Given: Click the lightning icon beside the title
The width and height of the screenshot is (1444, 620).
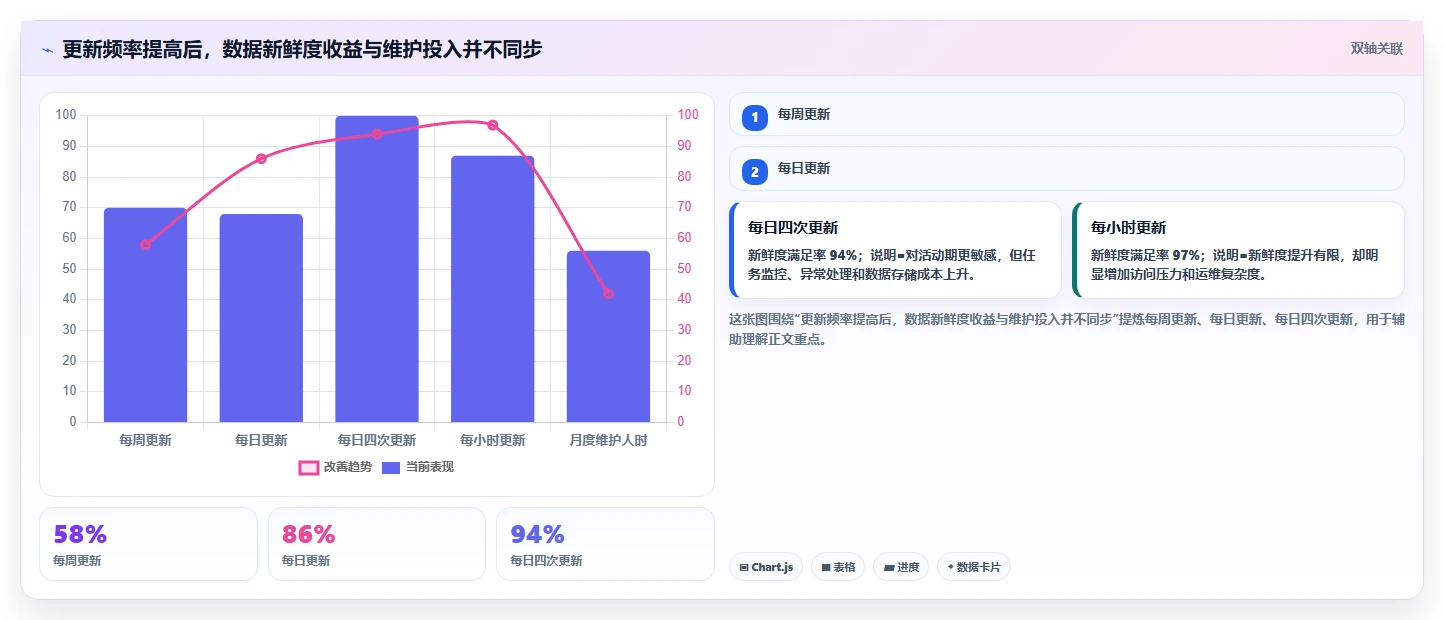Looking at the screenshot, I should [x=47, y=49].
